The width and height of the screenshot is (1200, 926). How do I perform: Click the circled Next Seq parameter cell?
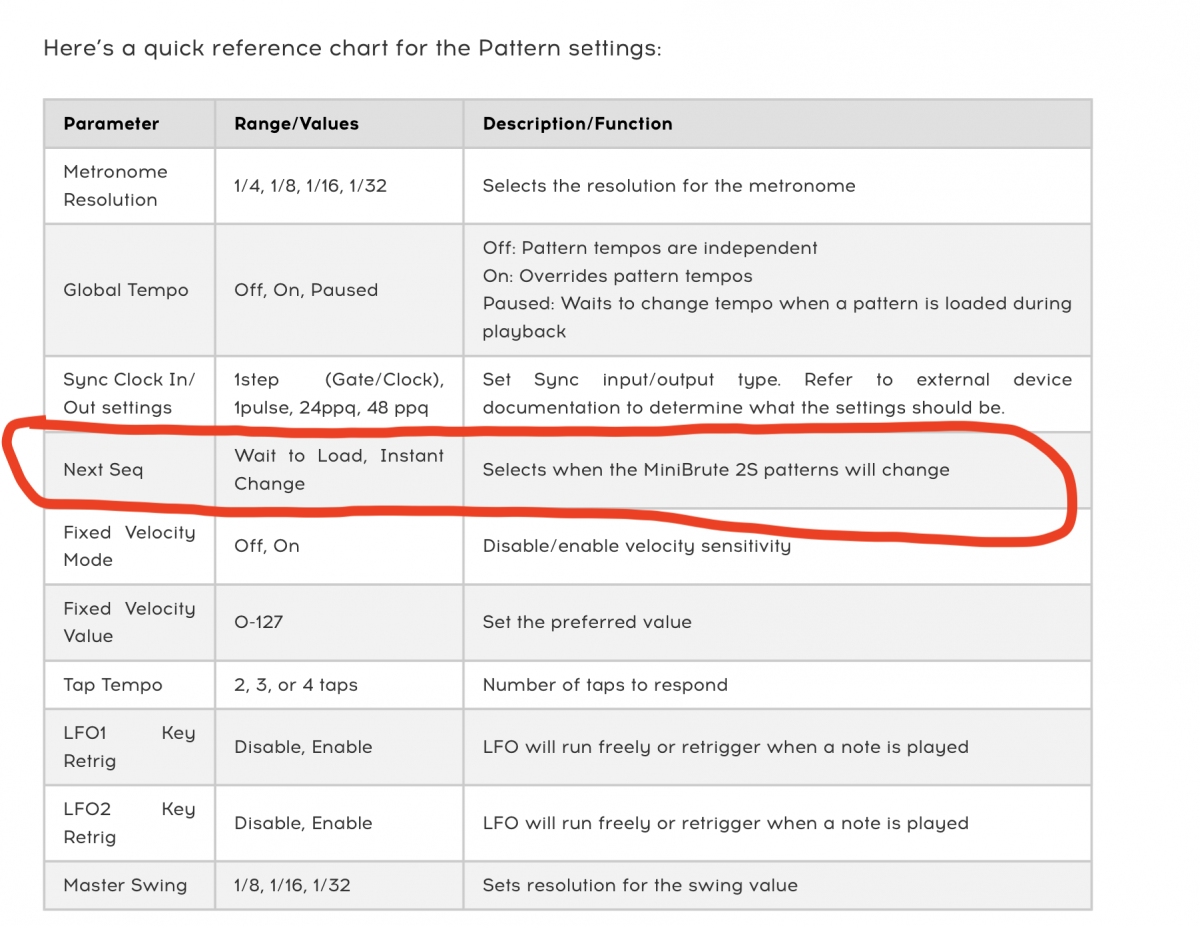click(x=129, y=470)
